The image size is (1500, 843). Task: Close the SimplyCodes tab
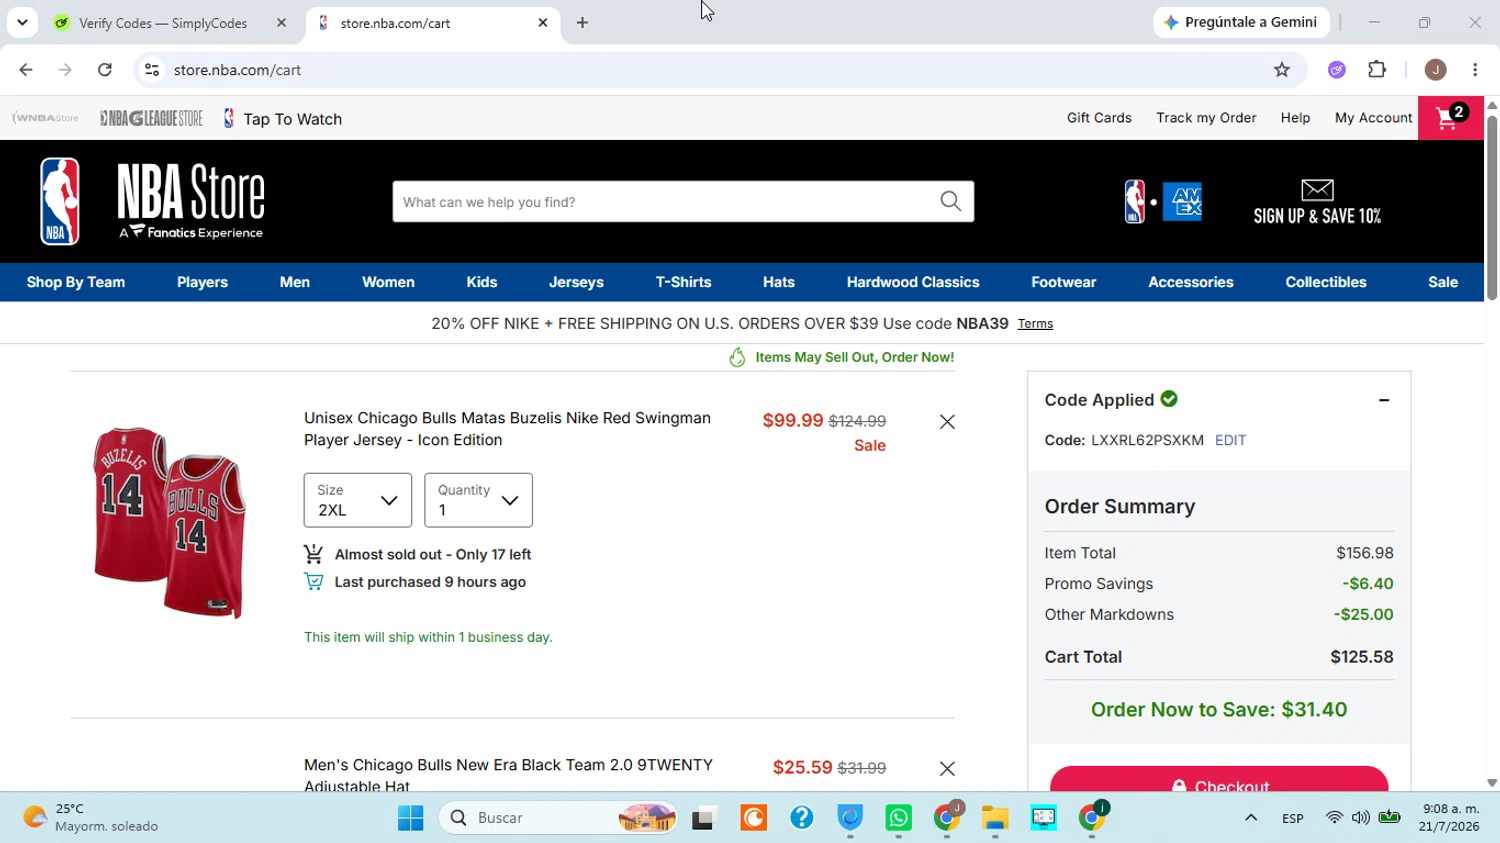coord(281,23)
